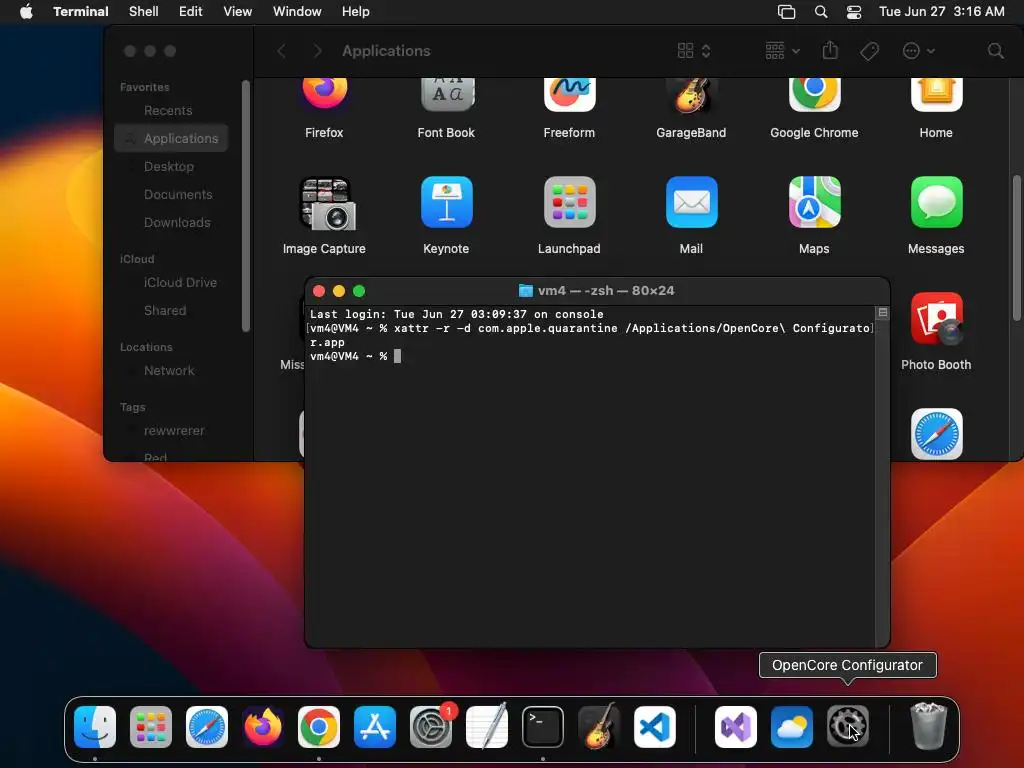The width and height of the screenshot is (1024, 768).
Task: Open Finder Action more-options dropdown
Action: [918, 51]
